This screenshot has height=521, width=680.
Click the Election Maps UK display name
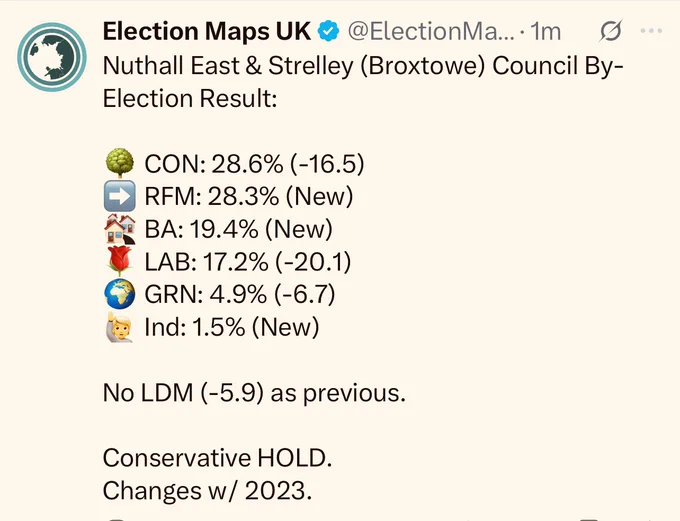click(207, 31)
